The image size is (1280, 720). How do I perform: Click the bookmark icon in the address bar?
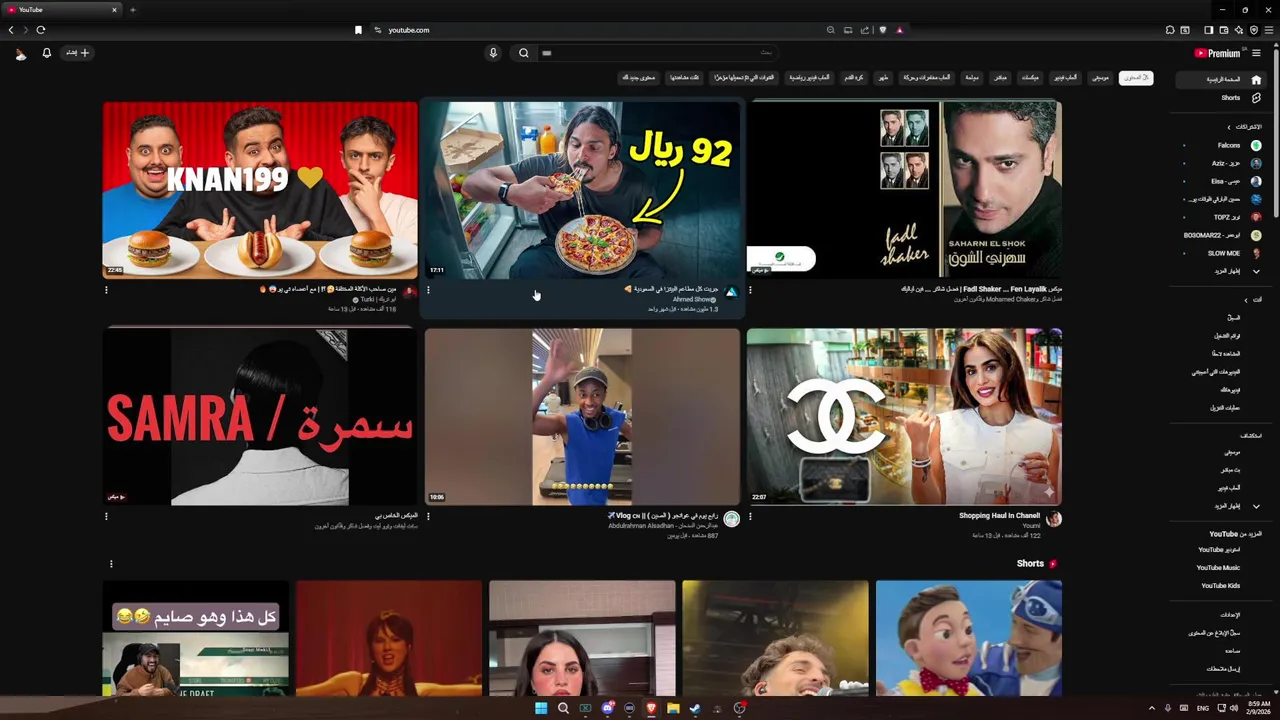pos(358,30)
